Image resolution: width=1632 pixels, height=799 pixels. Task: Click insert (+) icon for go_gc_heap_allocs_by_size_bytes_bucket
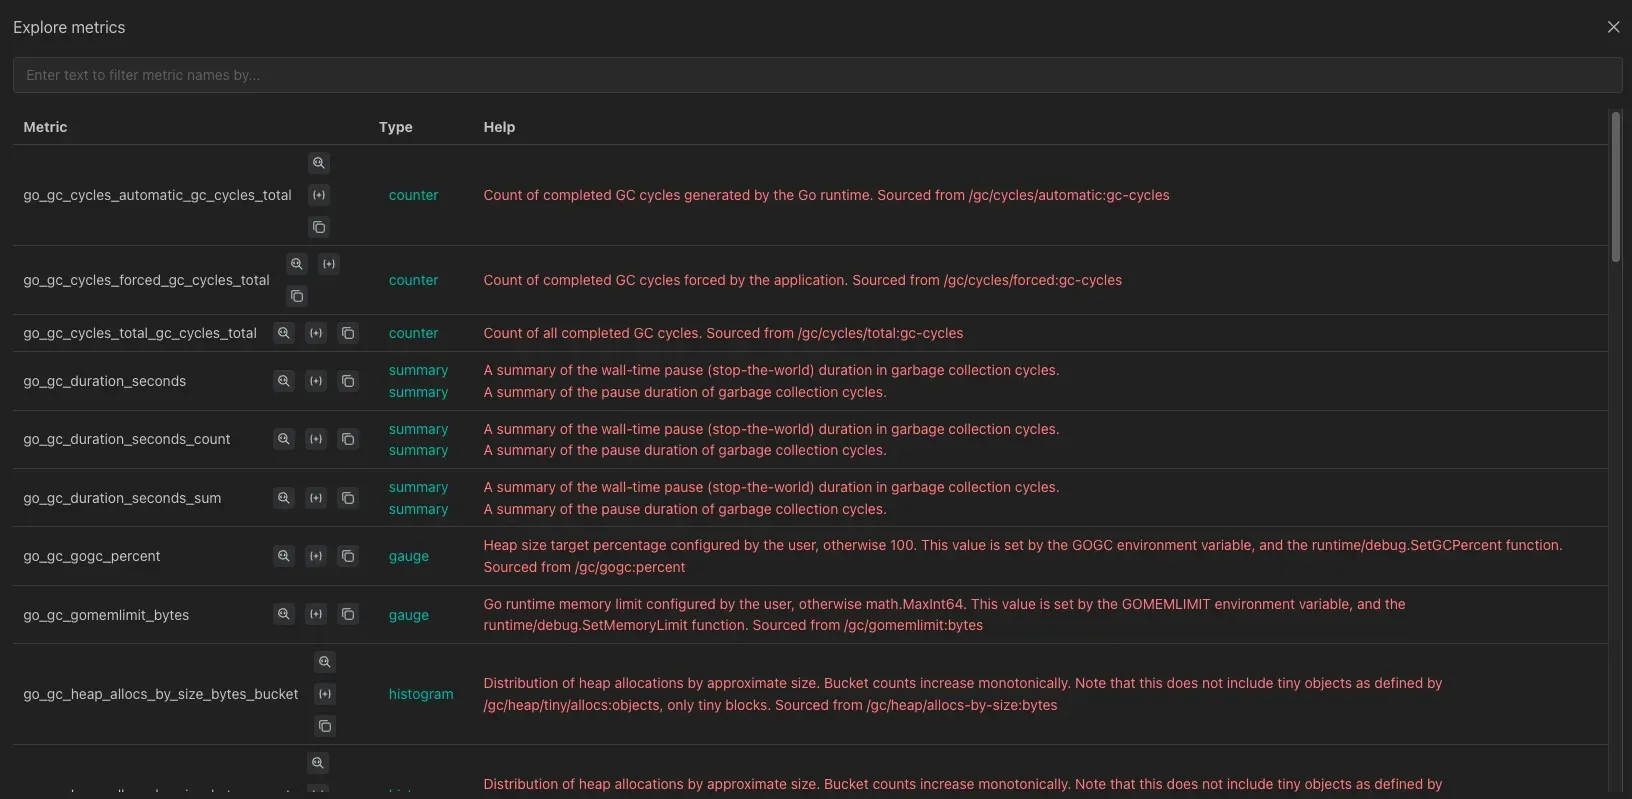click(325, 694)
